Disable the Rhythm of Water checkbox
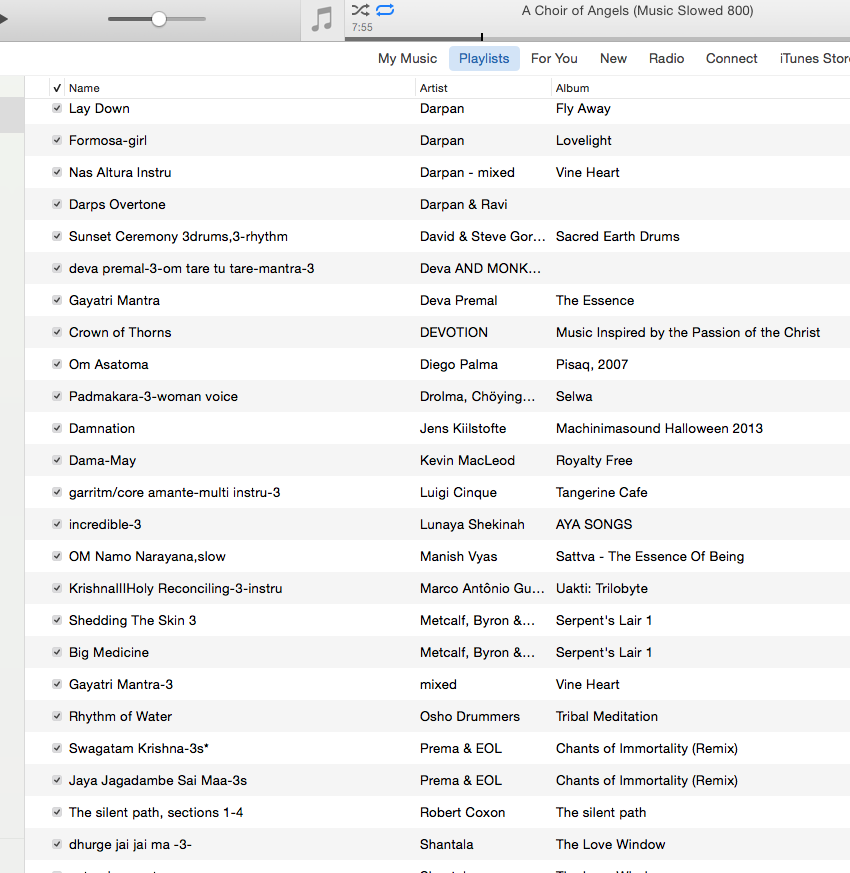 click(x=57, y=717)
